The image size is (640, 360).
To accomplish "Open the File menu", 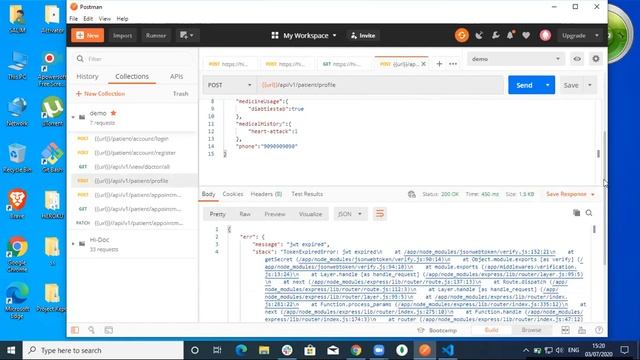I will (73, 19).
